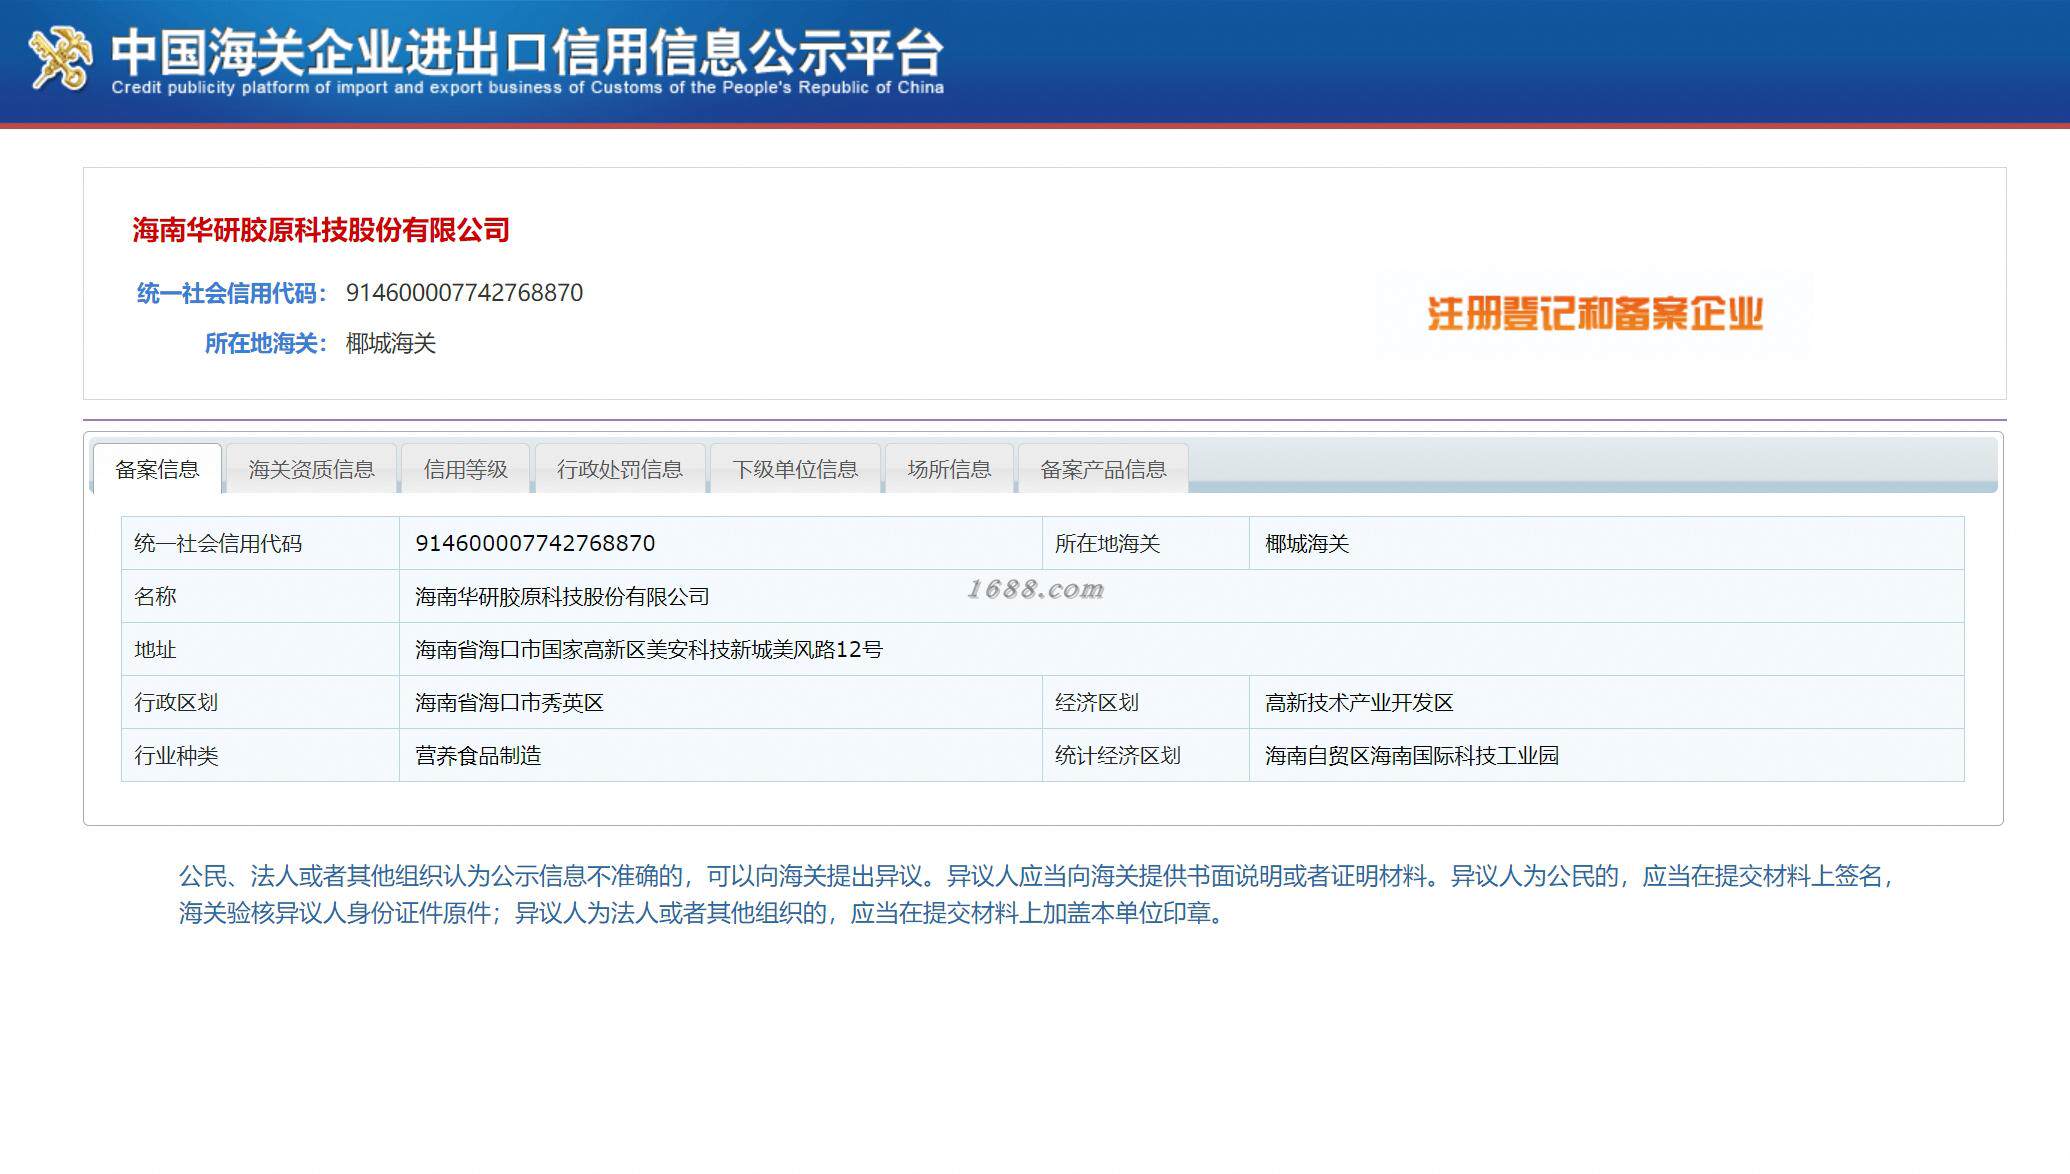Click the platform title 中国海关企业进出口信用信息公示平台
This screenshot has width=2070, height=1174.
tap(527, 52)
